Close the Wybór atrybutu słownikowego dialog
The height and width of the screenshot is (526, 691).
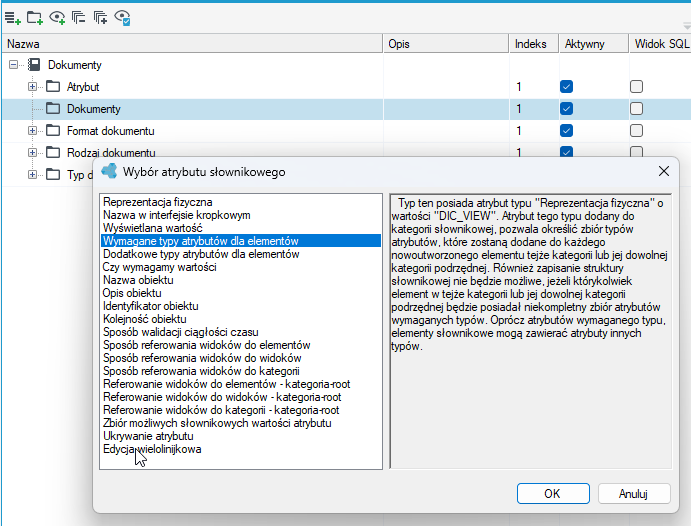pos(664,171)
